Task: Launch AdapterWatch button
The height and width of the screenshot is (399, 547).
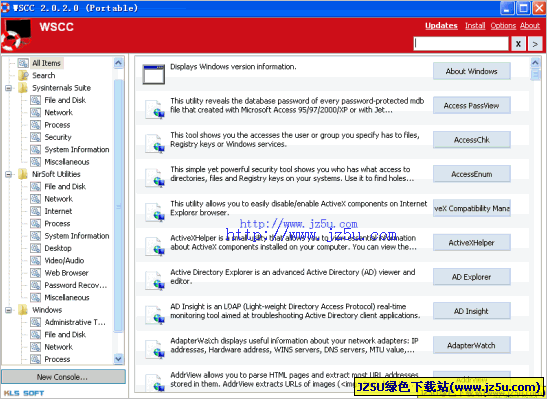Action: [x=472, y=345]
